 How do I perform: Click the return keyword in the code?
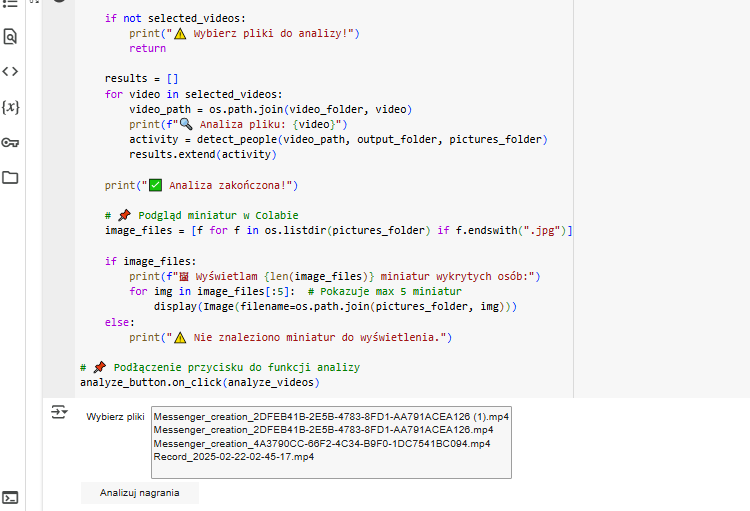coord(147,48)
